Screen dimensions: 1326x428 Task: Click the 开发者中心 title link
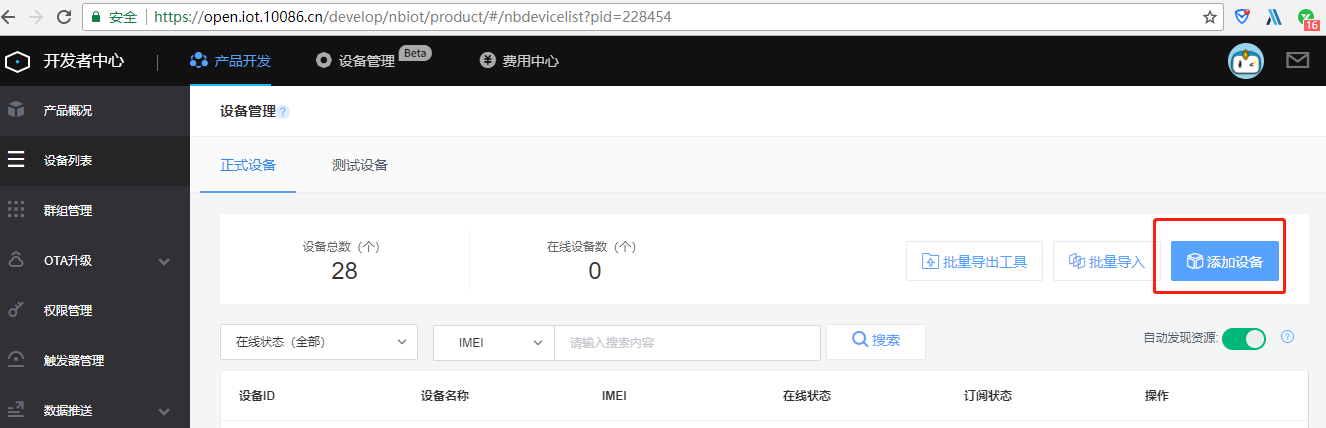(84, 61)
